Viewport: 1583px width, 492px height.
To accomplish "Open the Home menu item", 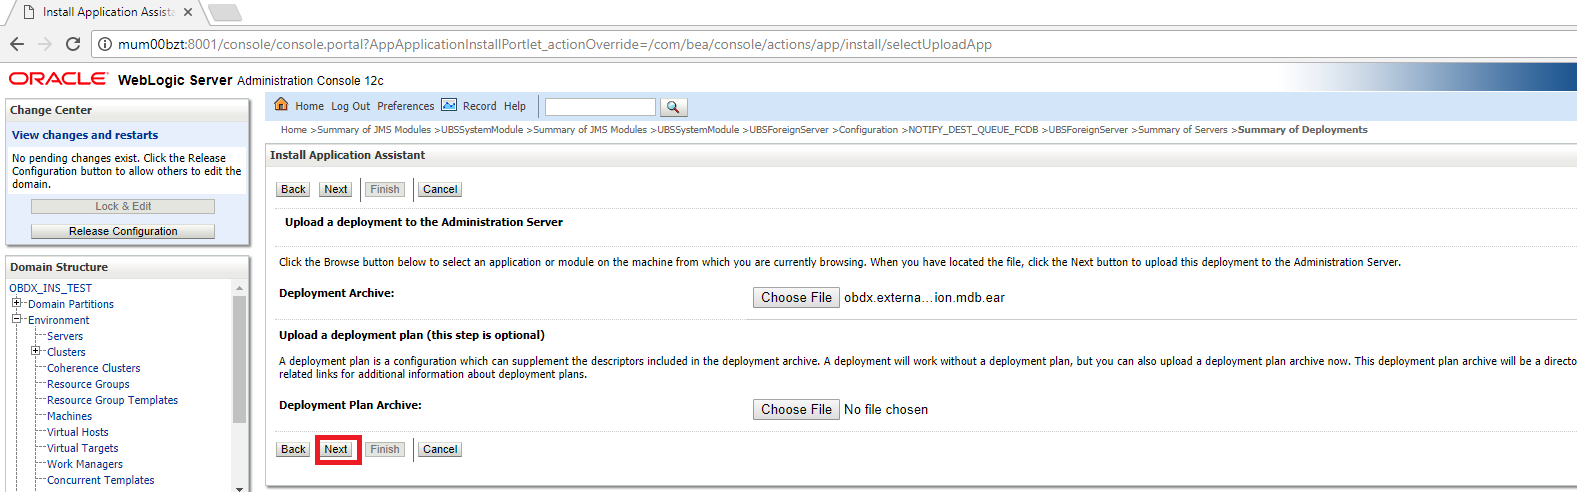I will 309,106.
